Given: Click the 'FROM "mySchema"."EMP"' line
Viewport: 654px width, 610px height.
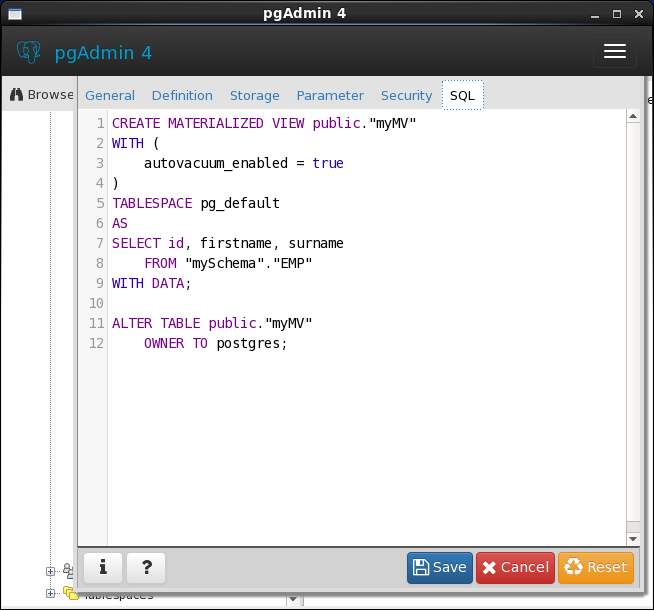Looking at the screenshot, I should [x=228, y=264].
